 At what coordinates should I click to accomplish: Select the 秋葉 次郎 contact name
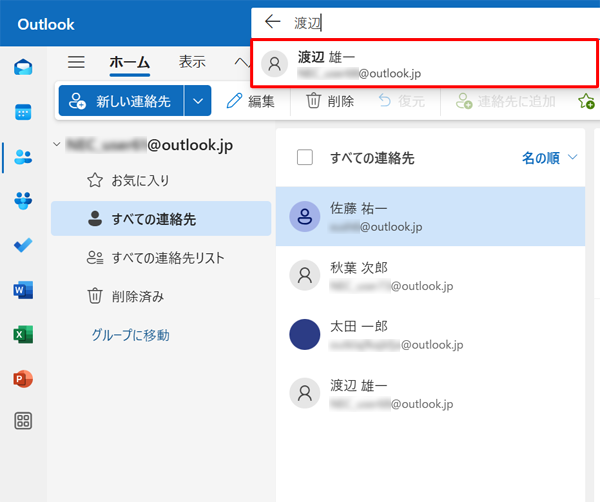pyautogui.click(x=359, y=267)
